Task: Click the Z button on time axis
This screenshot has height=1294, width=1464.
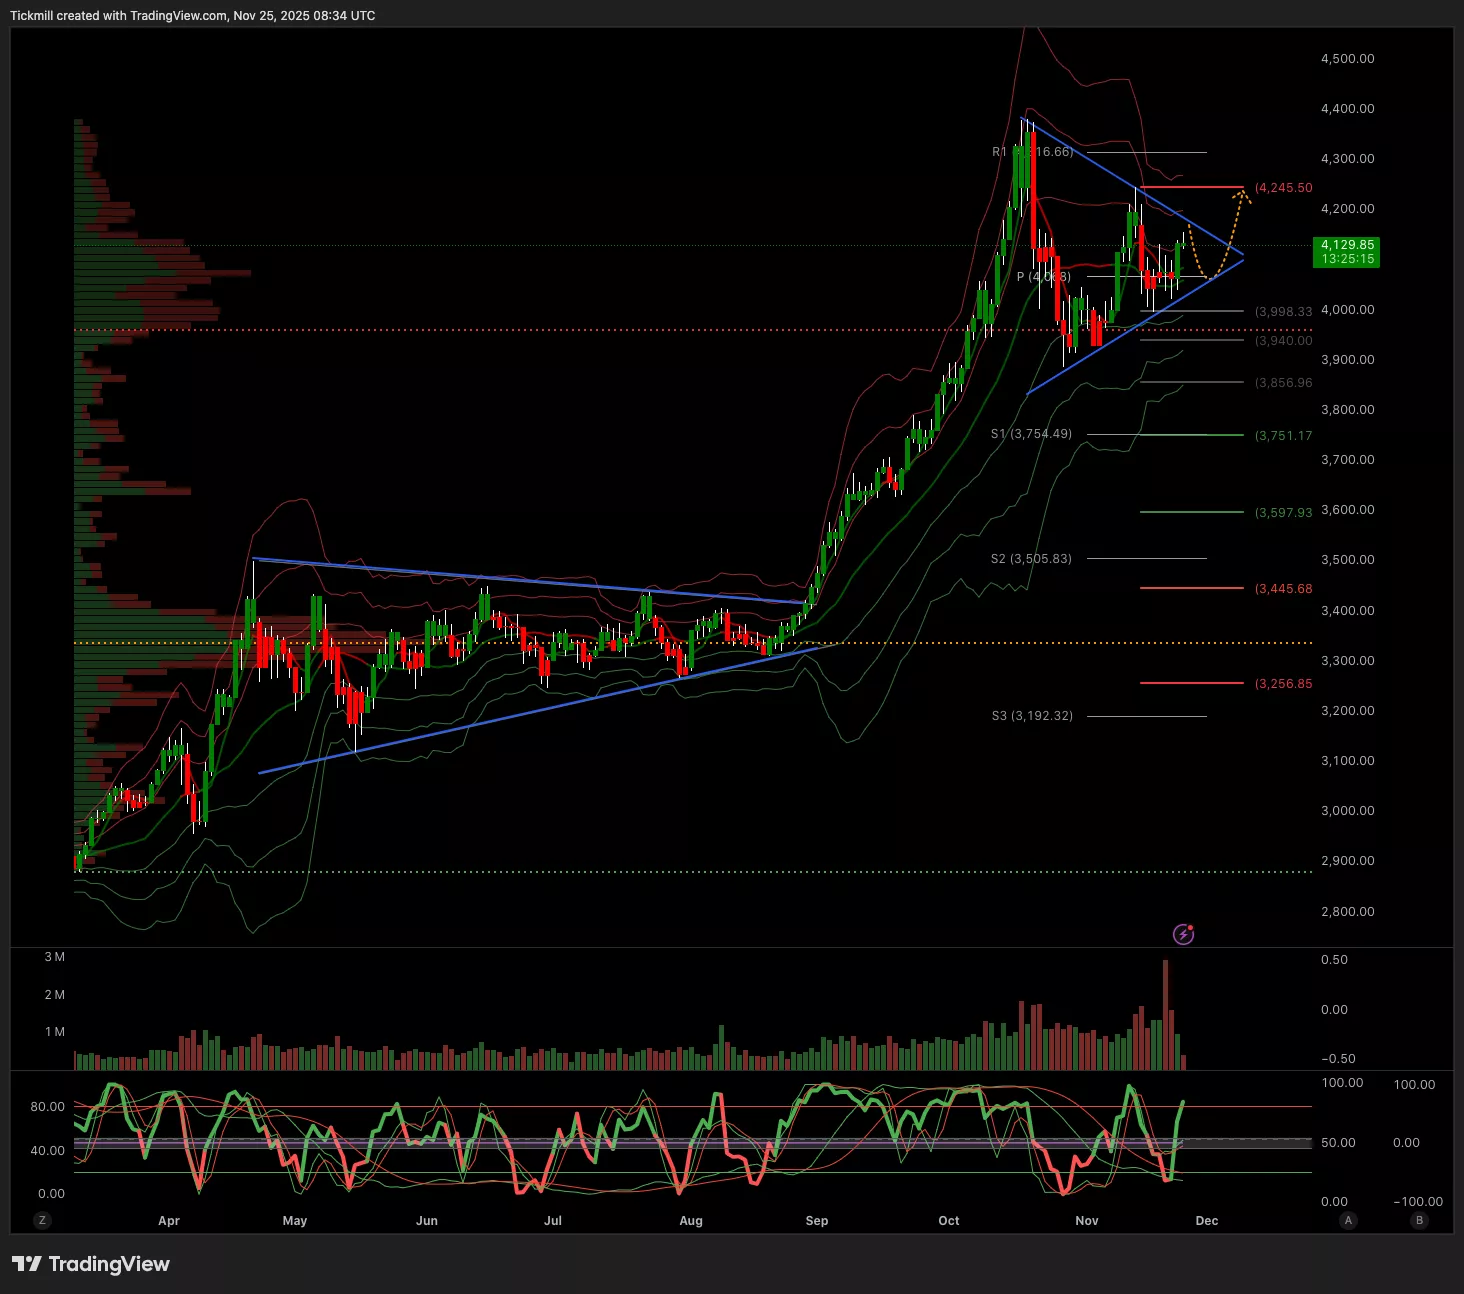Action: (x=42, y=1220)
